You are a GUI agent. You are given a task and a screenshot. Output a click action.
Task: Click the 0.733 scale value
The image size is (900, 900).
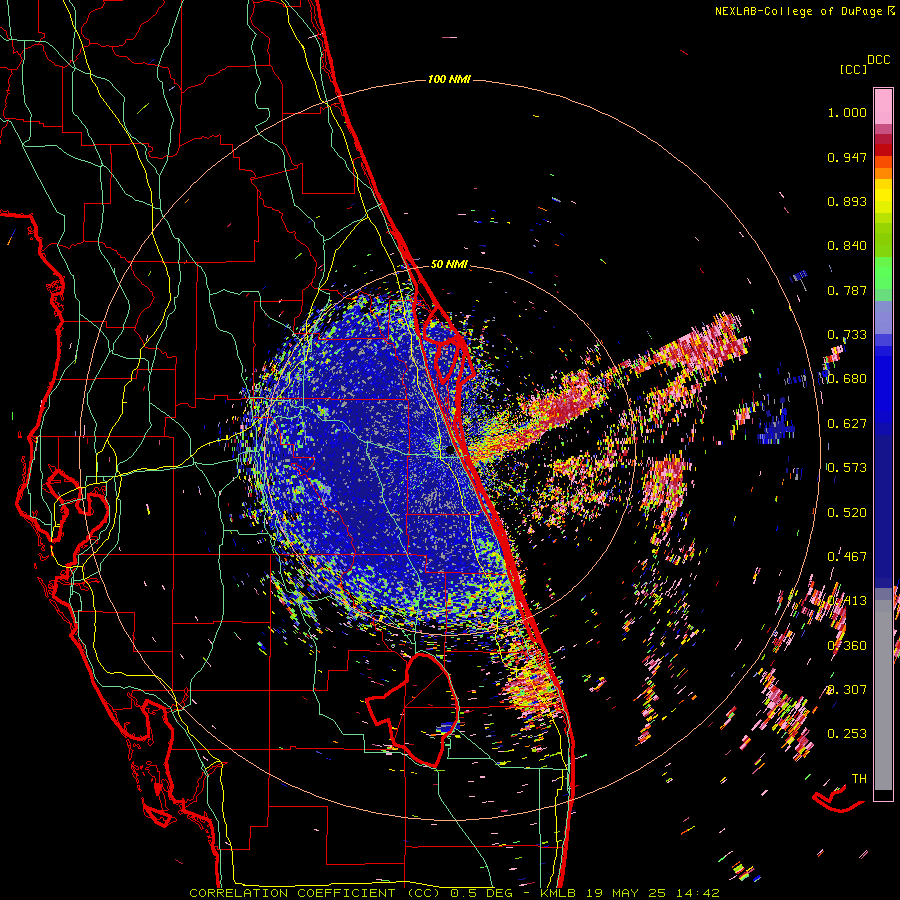point(847,335)
